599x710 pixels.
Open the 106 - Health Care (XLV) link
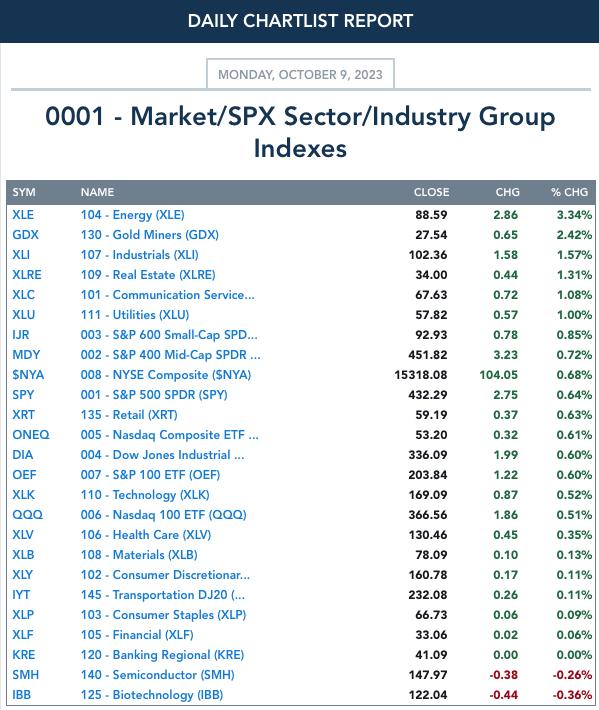(146, 534)
